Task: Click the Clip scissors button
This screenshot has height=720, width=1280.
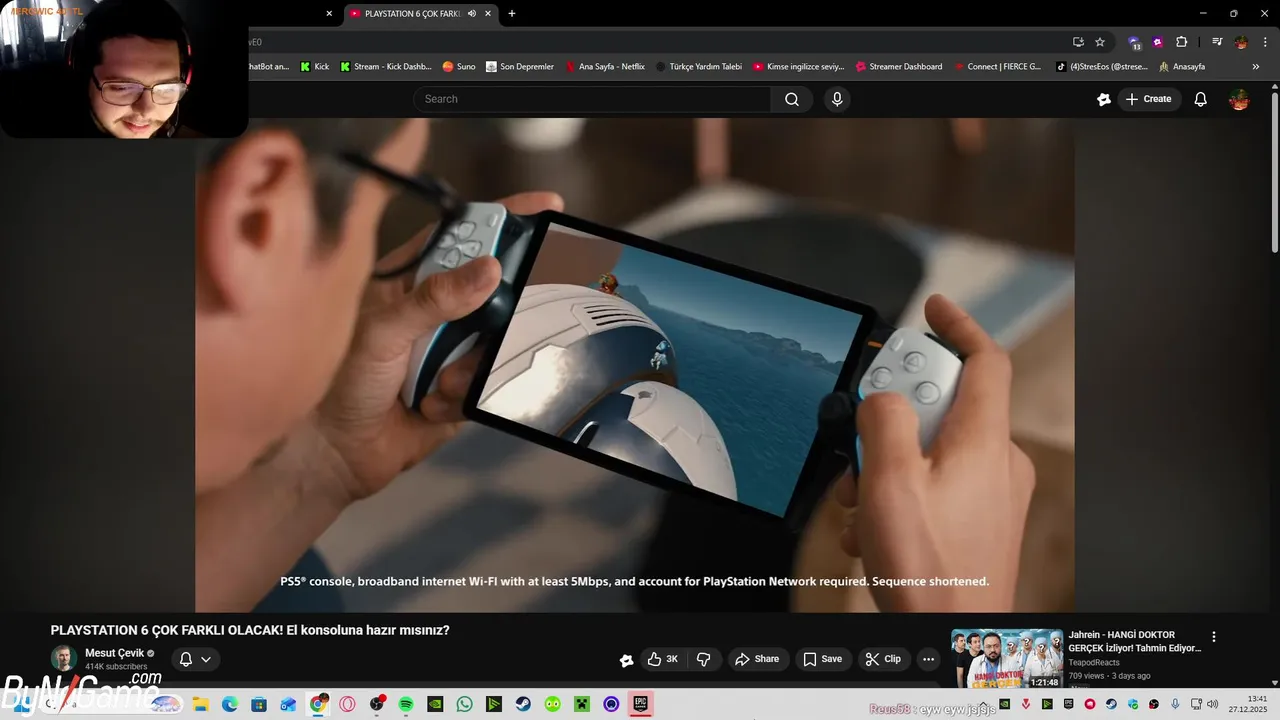Action: 883,659
